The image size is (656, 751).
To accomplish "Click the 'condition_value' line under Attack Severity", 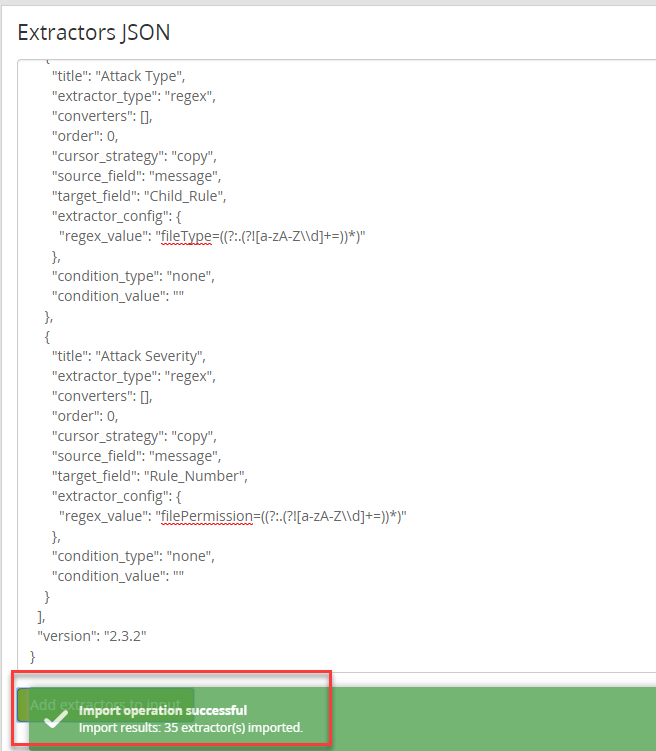I will [118, 576].
